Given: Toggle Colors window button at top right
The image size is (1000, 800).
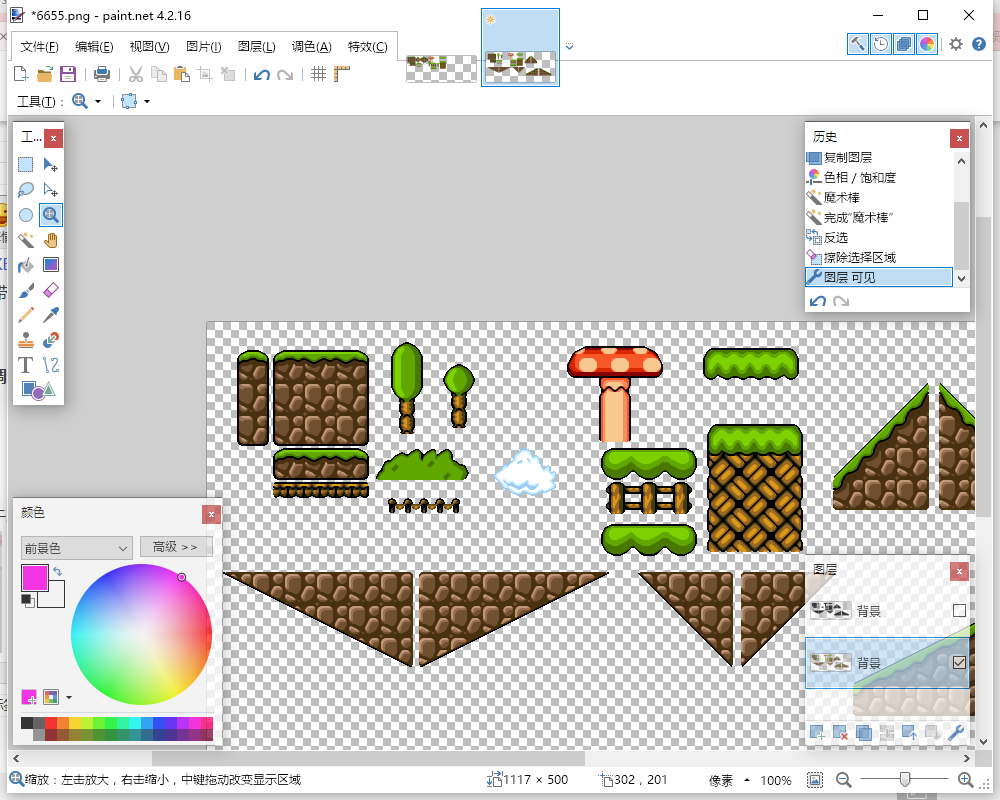Looking at the screenshot, I should 927,44.
